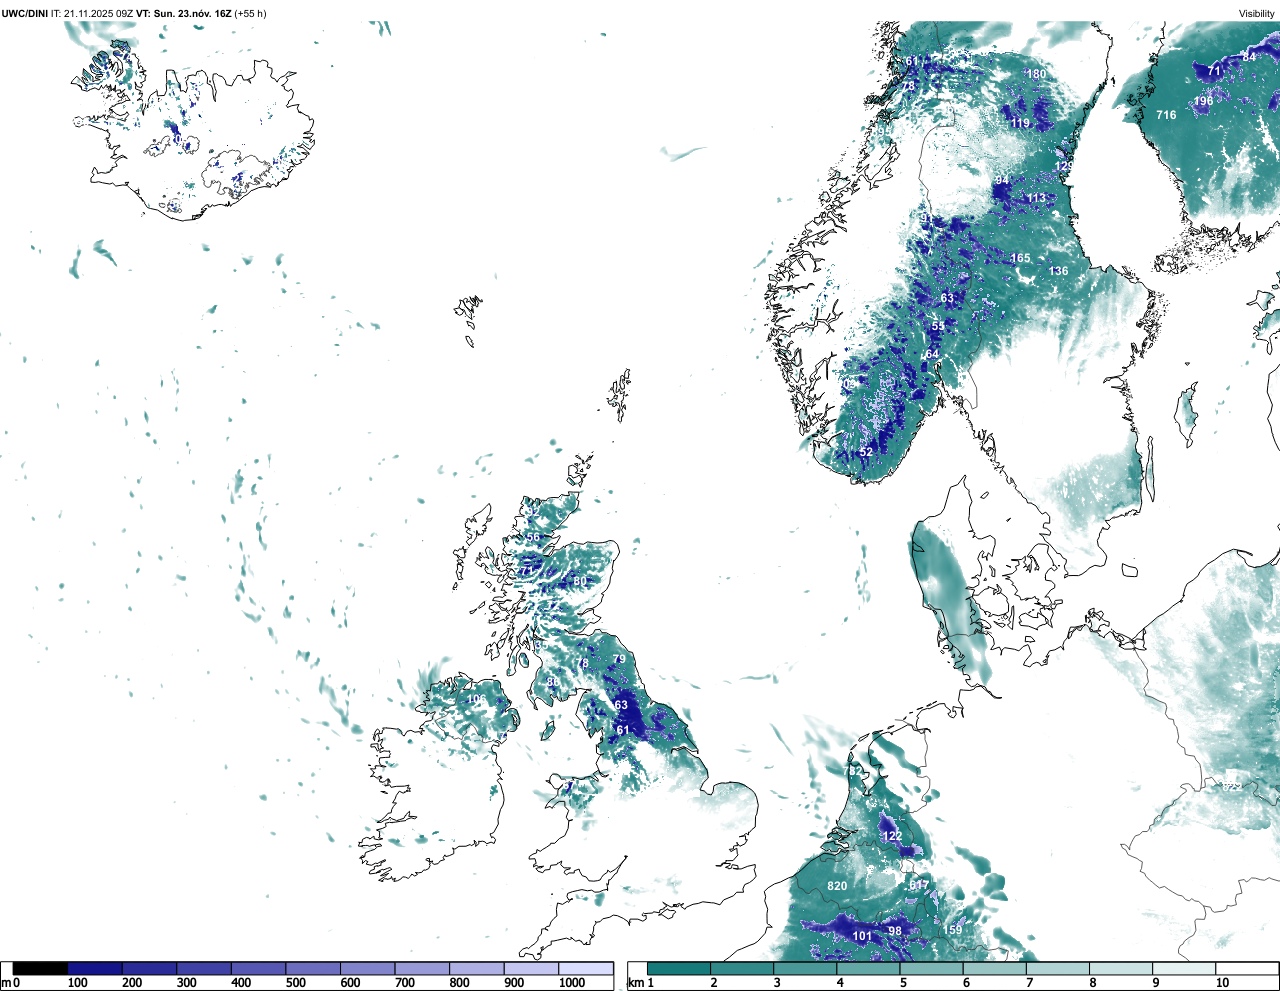Viewport: 1280px width, 991px height.
Task: Click the 'm' unit label of the legend
Action: [x=6, y=983]
